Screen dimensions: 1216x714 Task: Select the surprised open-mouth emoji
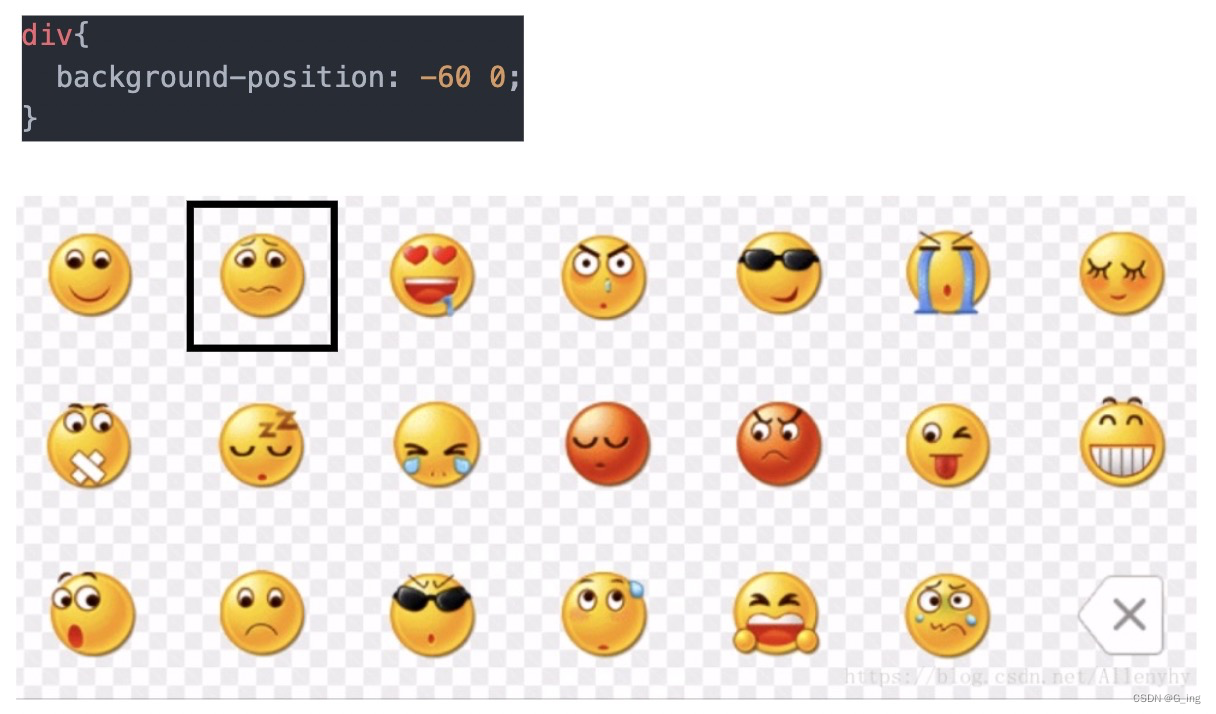point(90,612)
